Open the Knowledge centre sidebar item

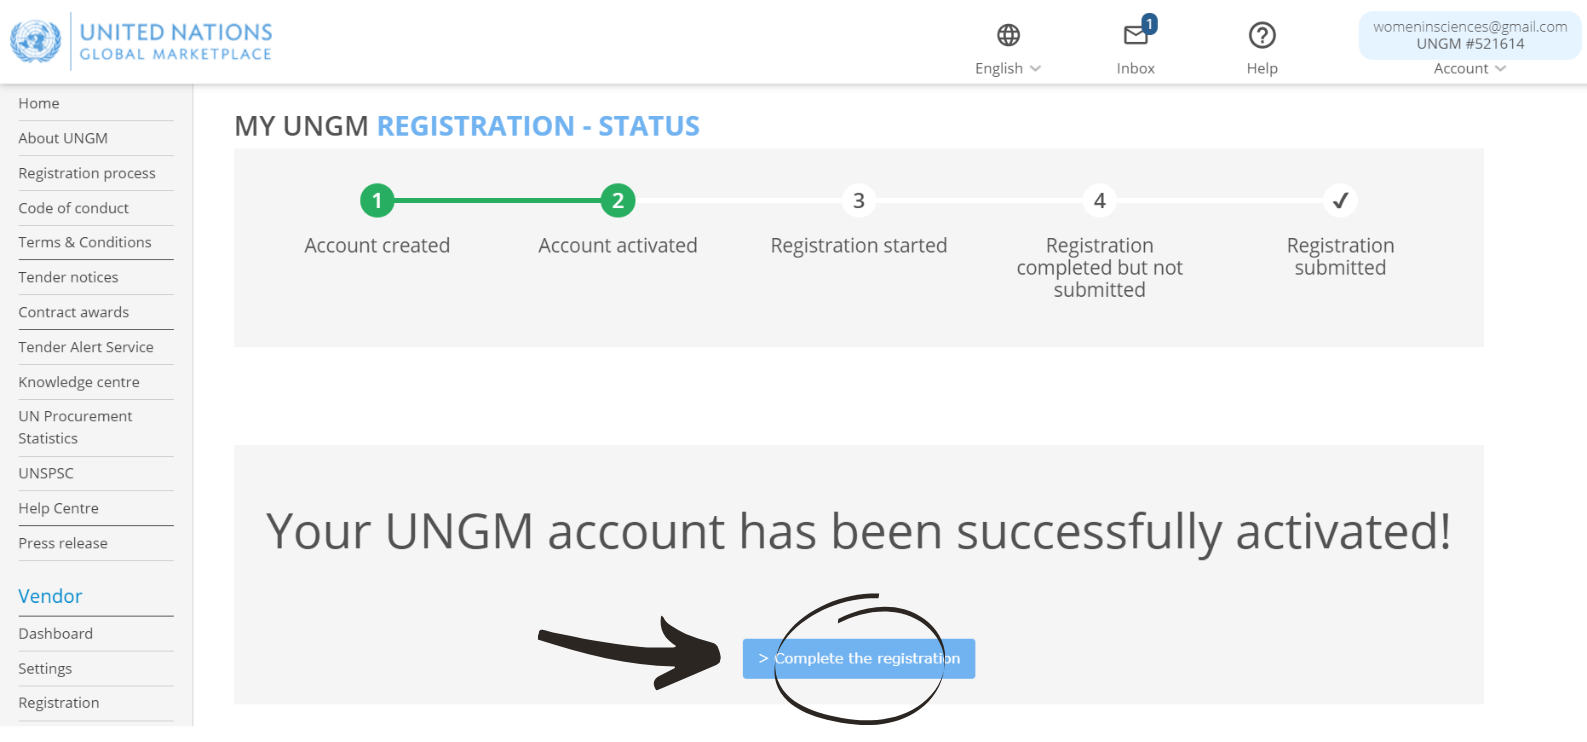[79, 382]
